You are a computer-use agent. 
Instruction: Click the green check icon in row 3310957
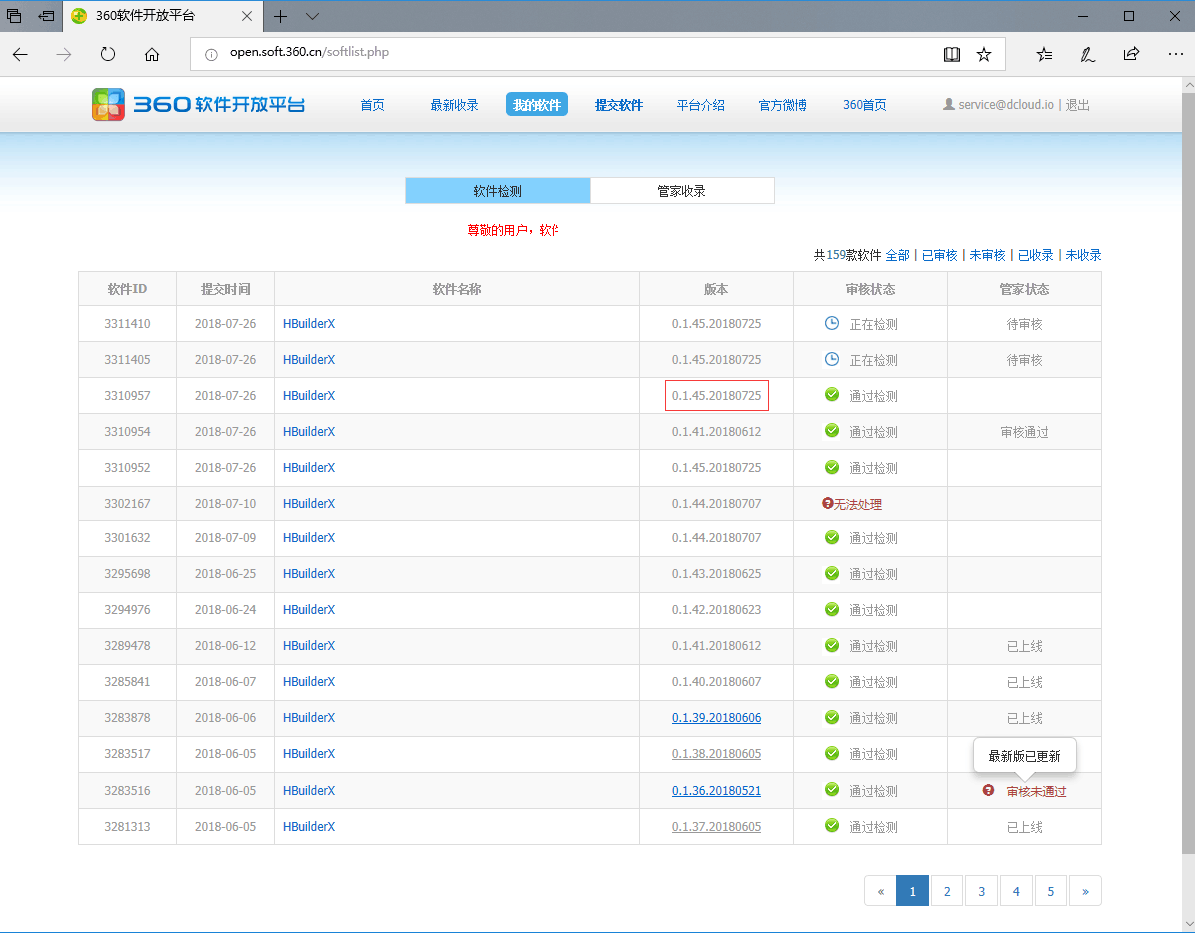[831, 395]
